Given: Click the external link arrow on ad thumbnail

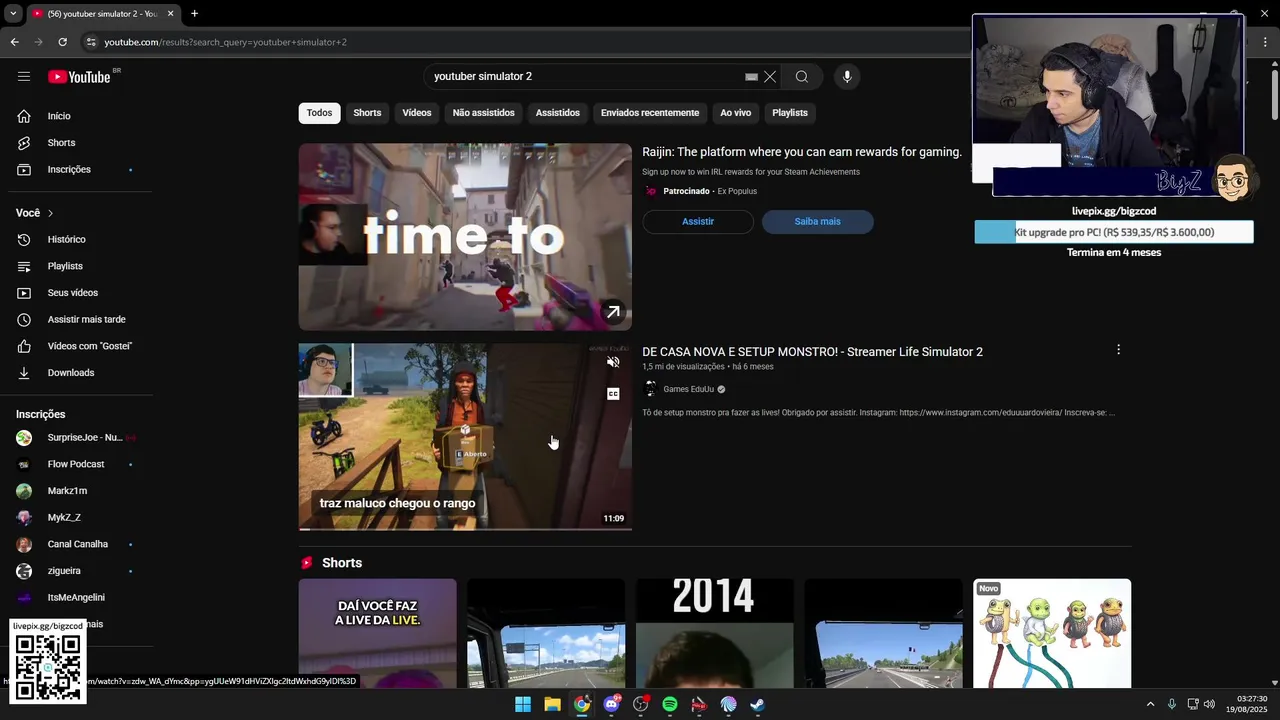Looking at the screenshot, I should [x=613, y=312].
